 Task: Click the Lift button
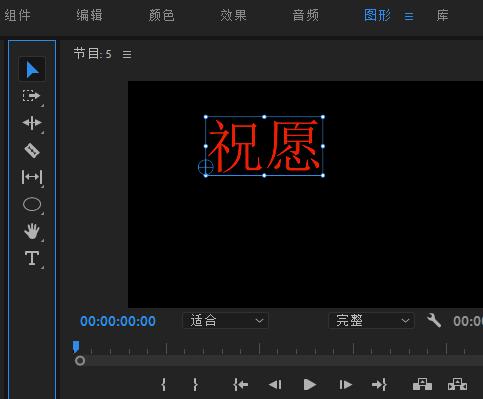[422, 384]
